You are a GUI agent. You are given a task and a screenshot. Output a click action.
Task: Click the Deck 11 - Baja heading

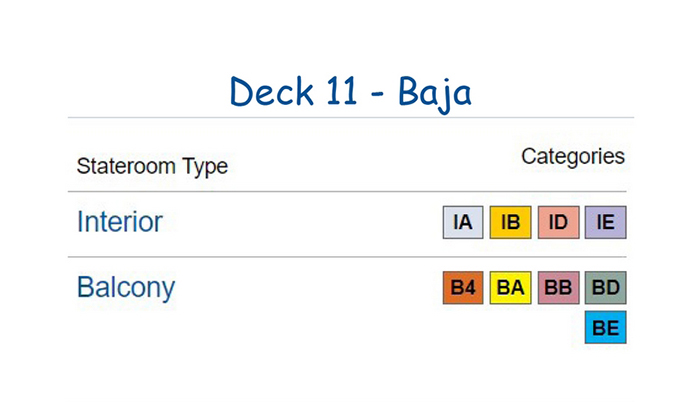[x=350, y=92]
